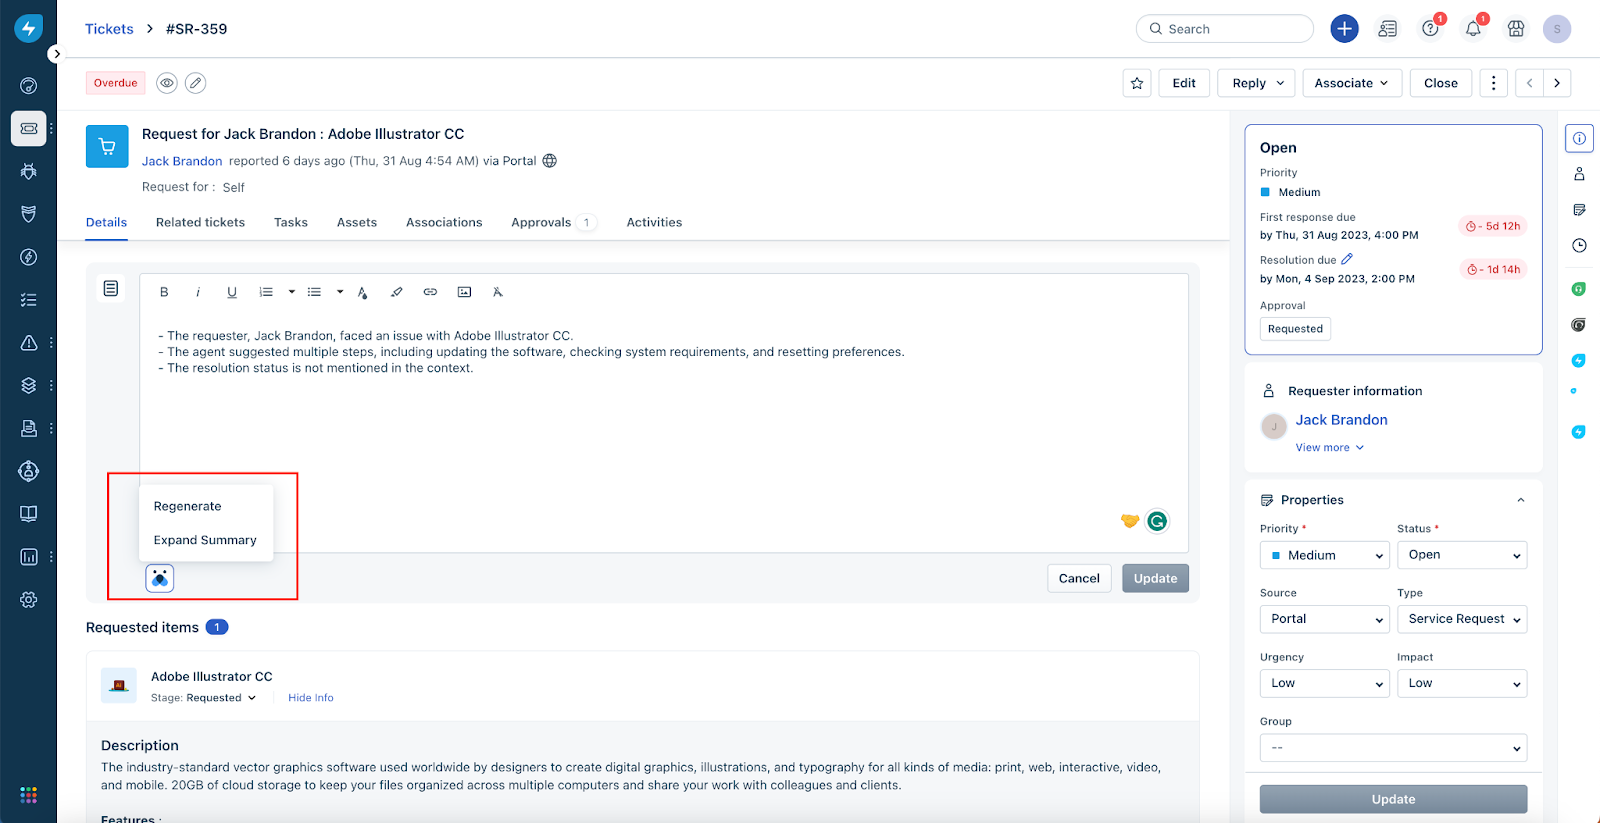Insert an image from editor toolbar
Screen dimensions: 1600x823
(464, 292)
